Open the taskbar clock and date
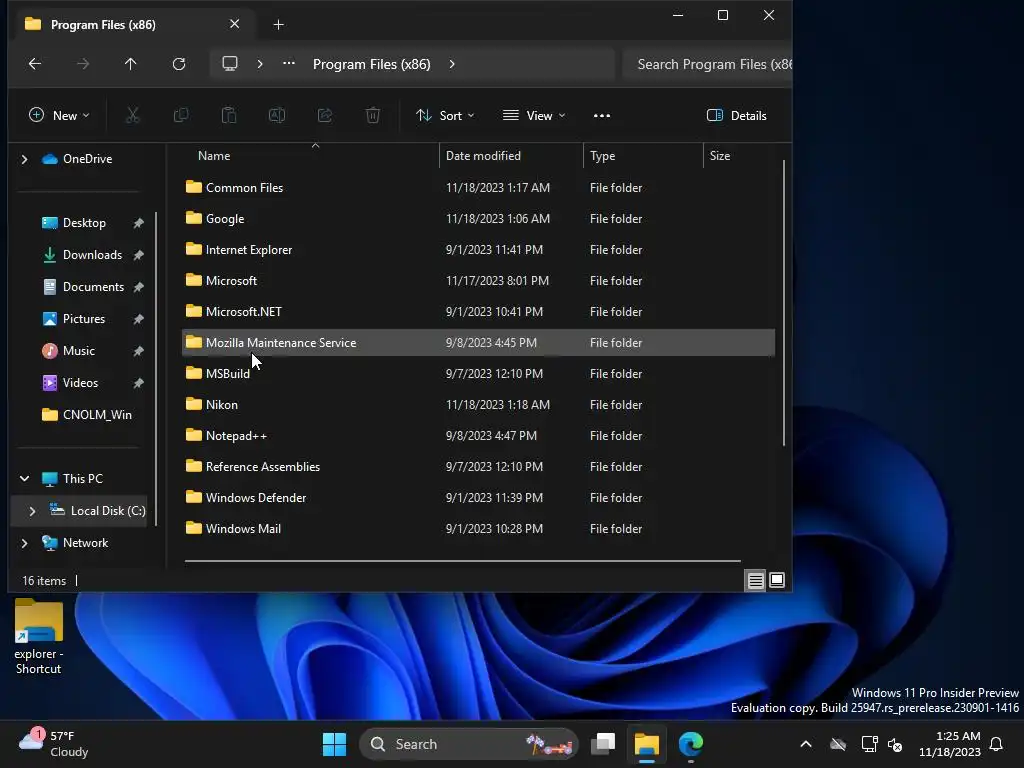The width and height of the screenshot is (1024, 768). tap(950, 744)
